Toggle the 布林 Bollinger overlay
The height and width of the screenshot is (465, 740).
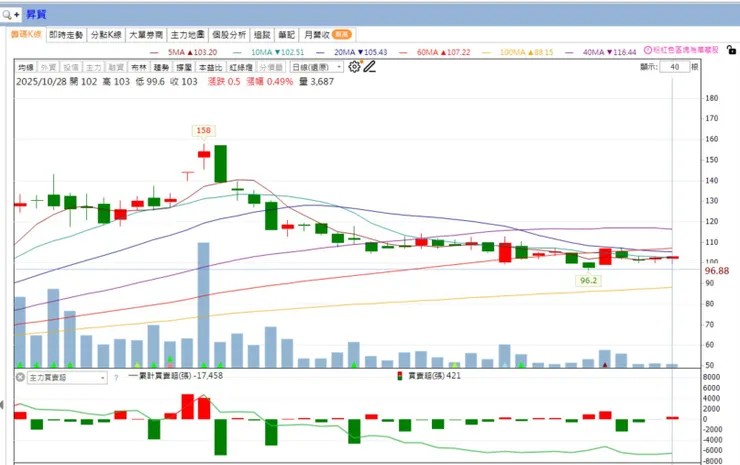point(139,68)
